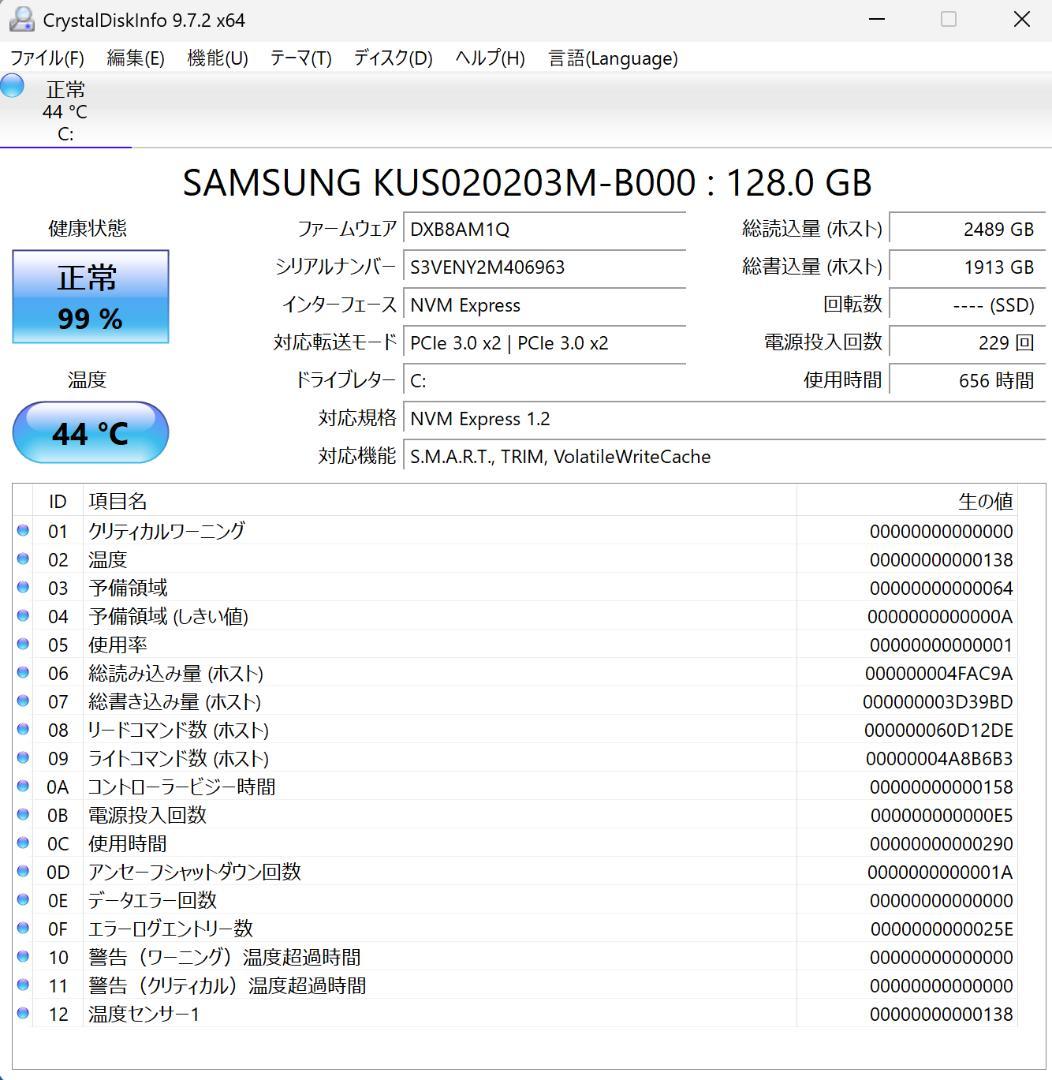
Task: Open the ディスク(D) menu to switch drives
Action: (390, 58)
